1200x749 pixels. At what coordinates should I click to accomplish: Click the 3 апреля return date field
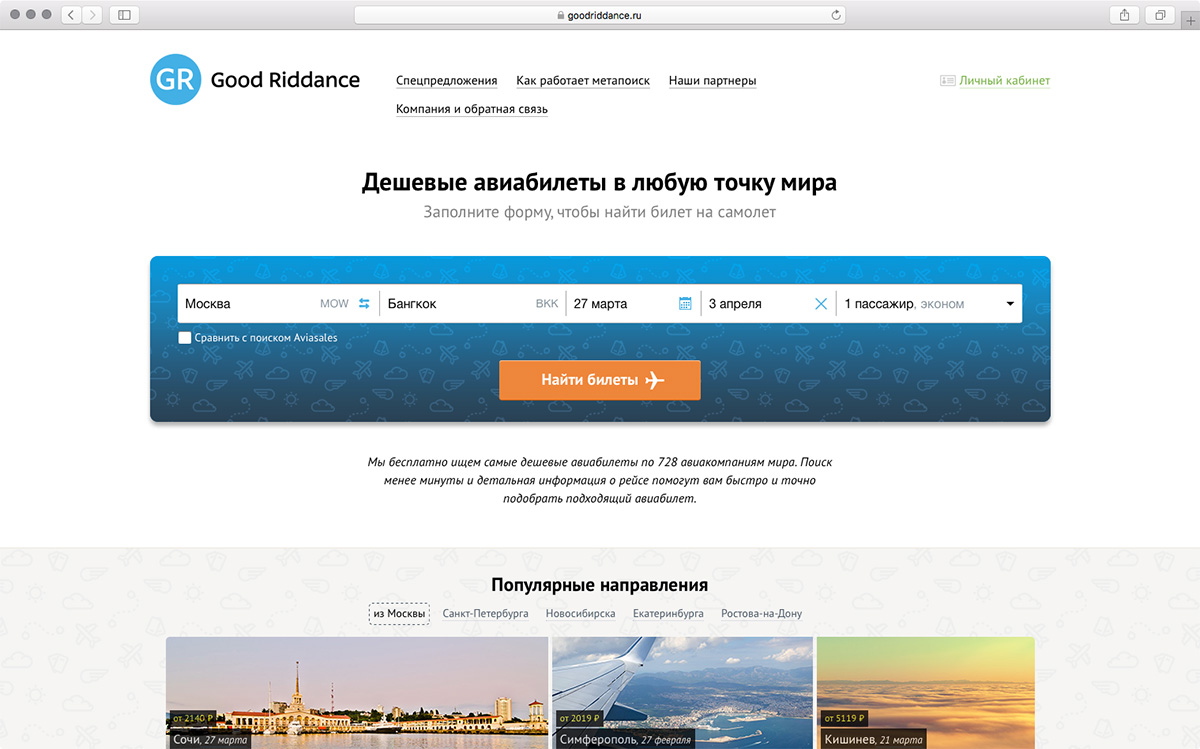tap(769, 304)
